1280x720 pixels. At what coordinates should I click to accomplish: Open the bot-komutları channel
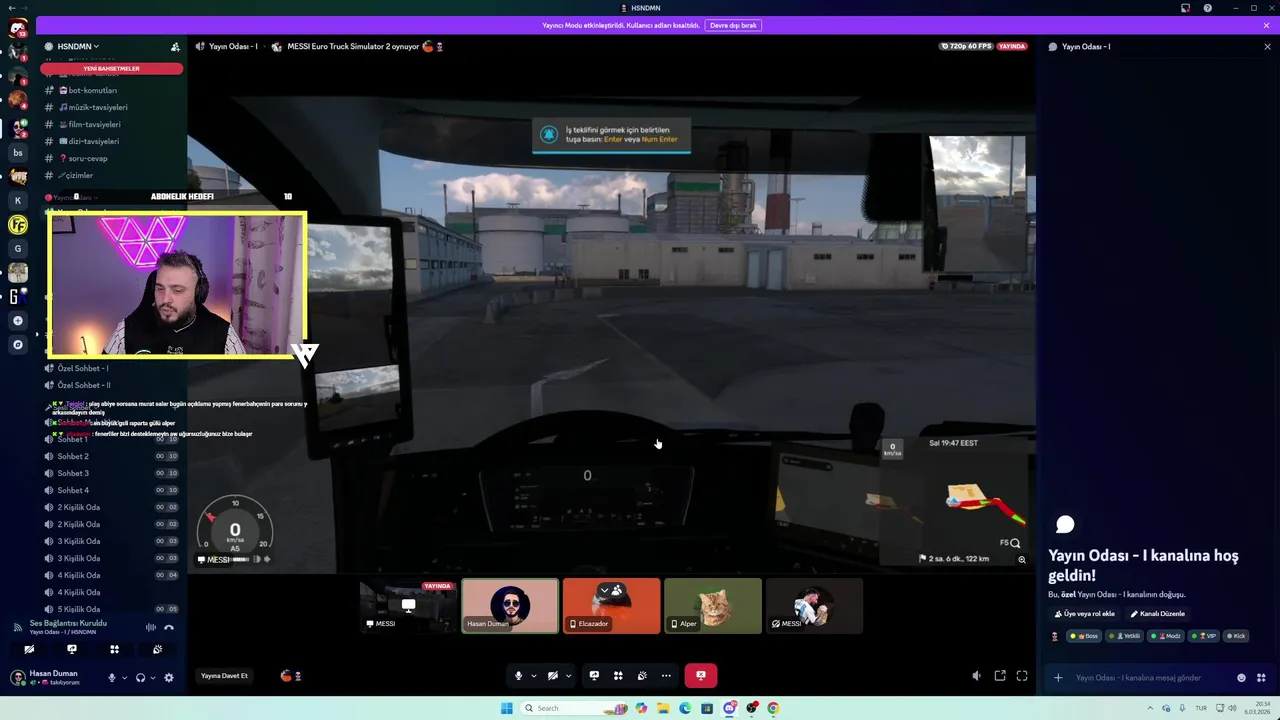[112, 90]
